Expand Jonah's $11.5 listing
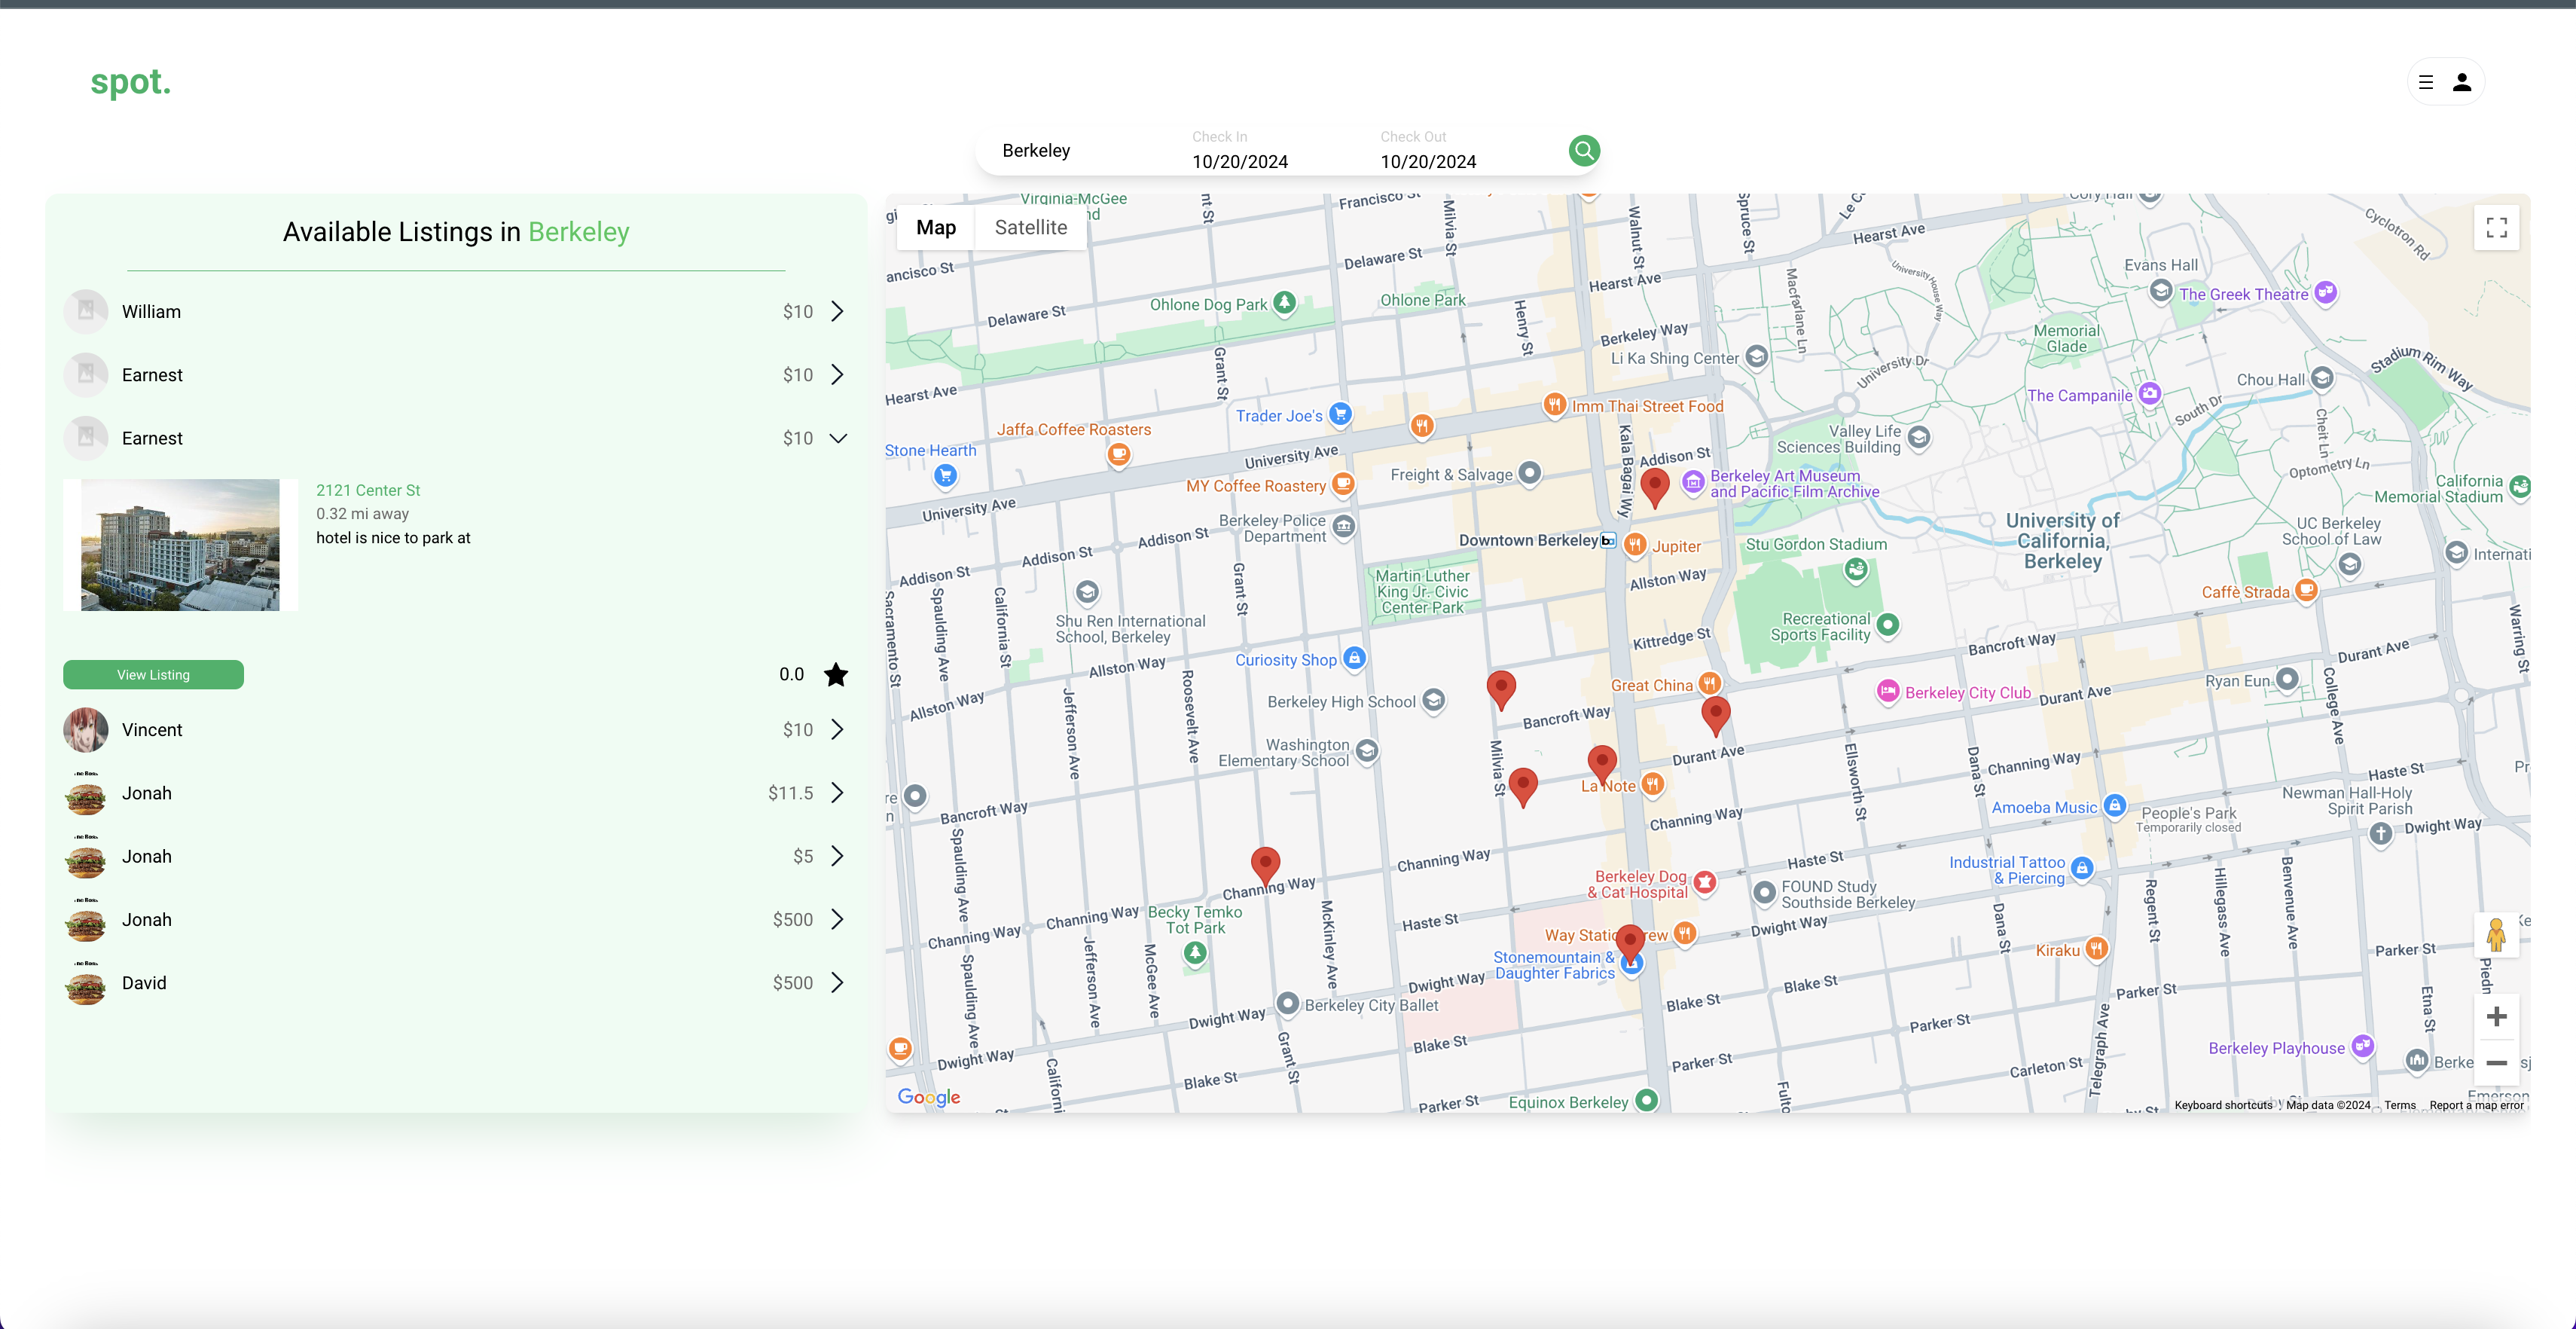2576x1329 pixels. coord(838,792)
